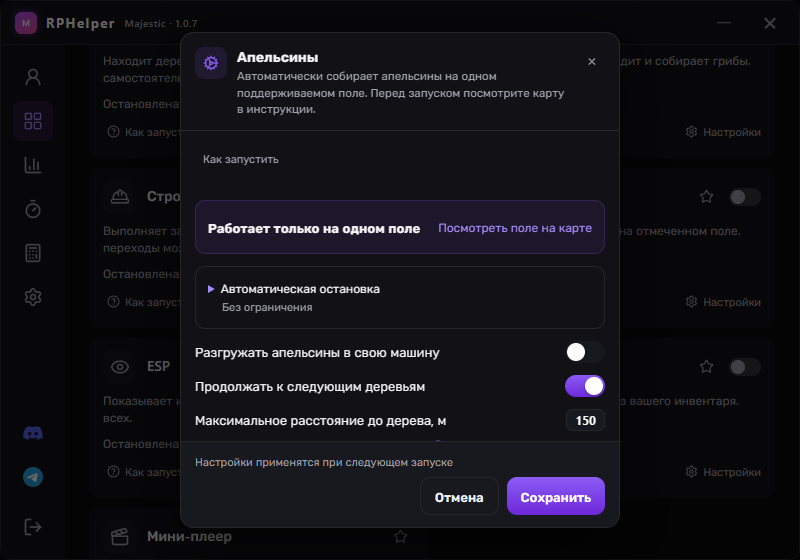
Task: Open the Telegram icon in sidebar
Action: (x=33, y=477)
